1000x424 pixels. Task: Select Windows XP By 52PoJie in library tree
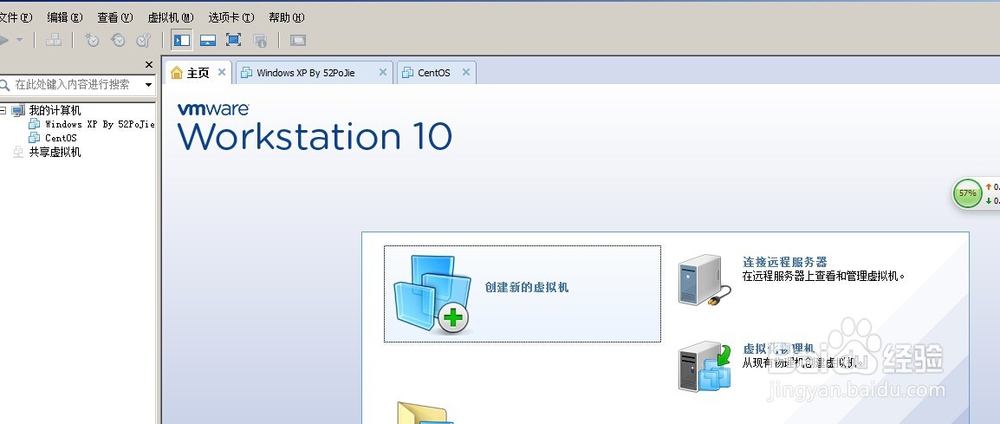[x=99, y=124]
